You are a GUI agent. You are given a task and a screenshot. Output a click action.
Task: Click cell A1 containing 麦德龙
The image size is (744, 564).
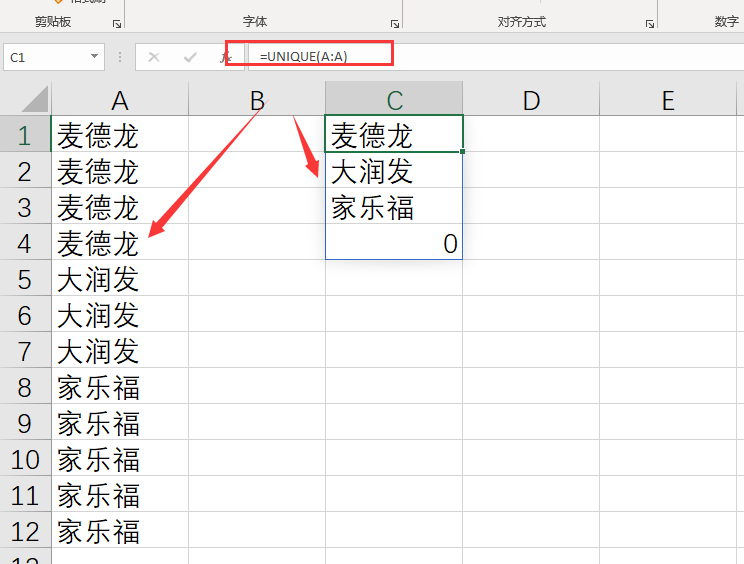(120, 134)
